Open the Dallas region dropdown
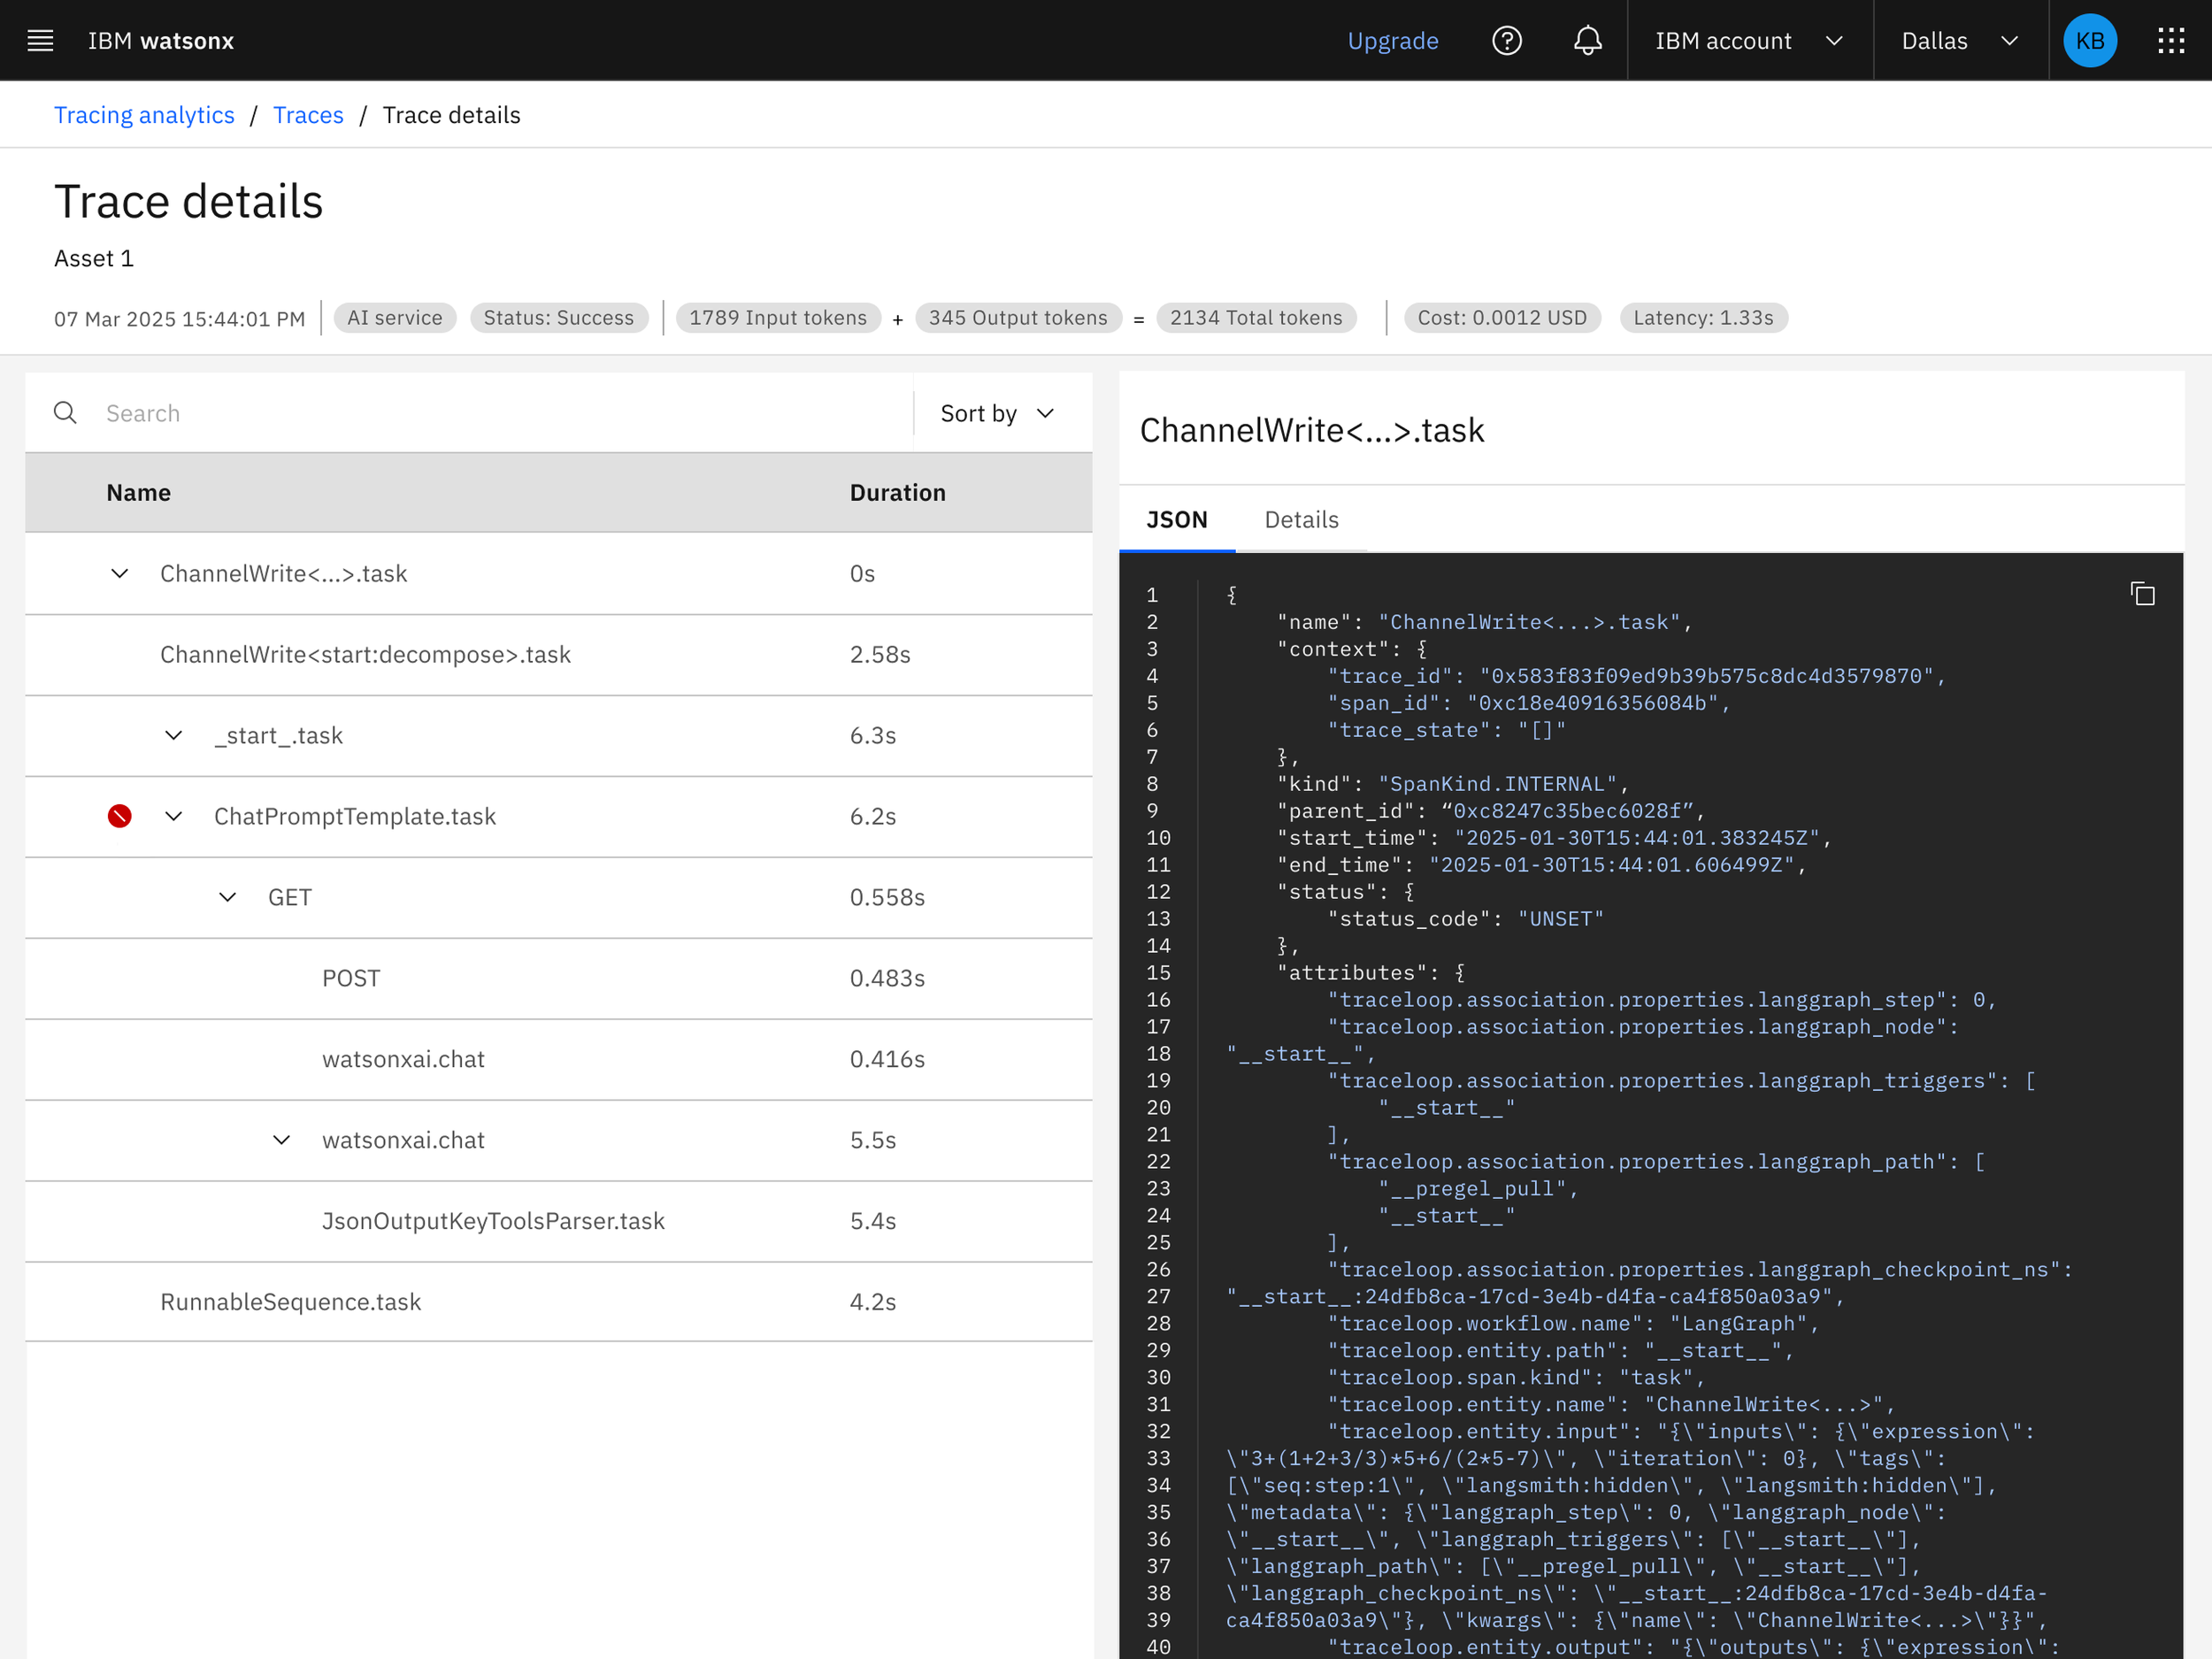Viewport: 2212px width, 1659px height. coord(1959,40)
